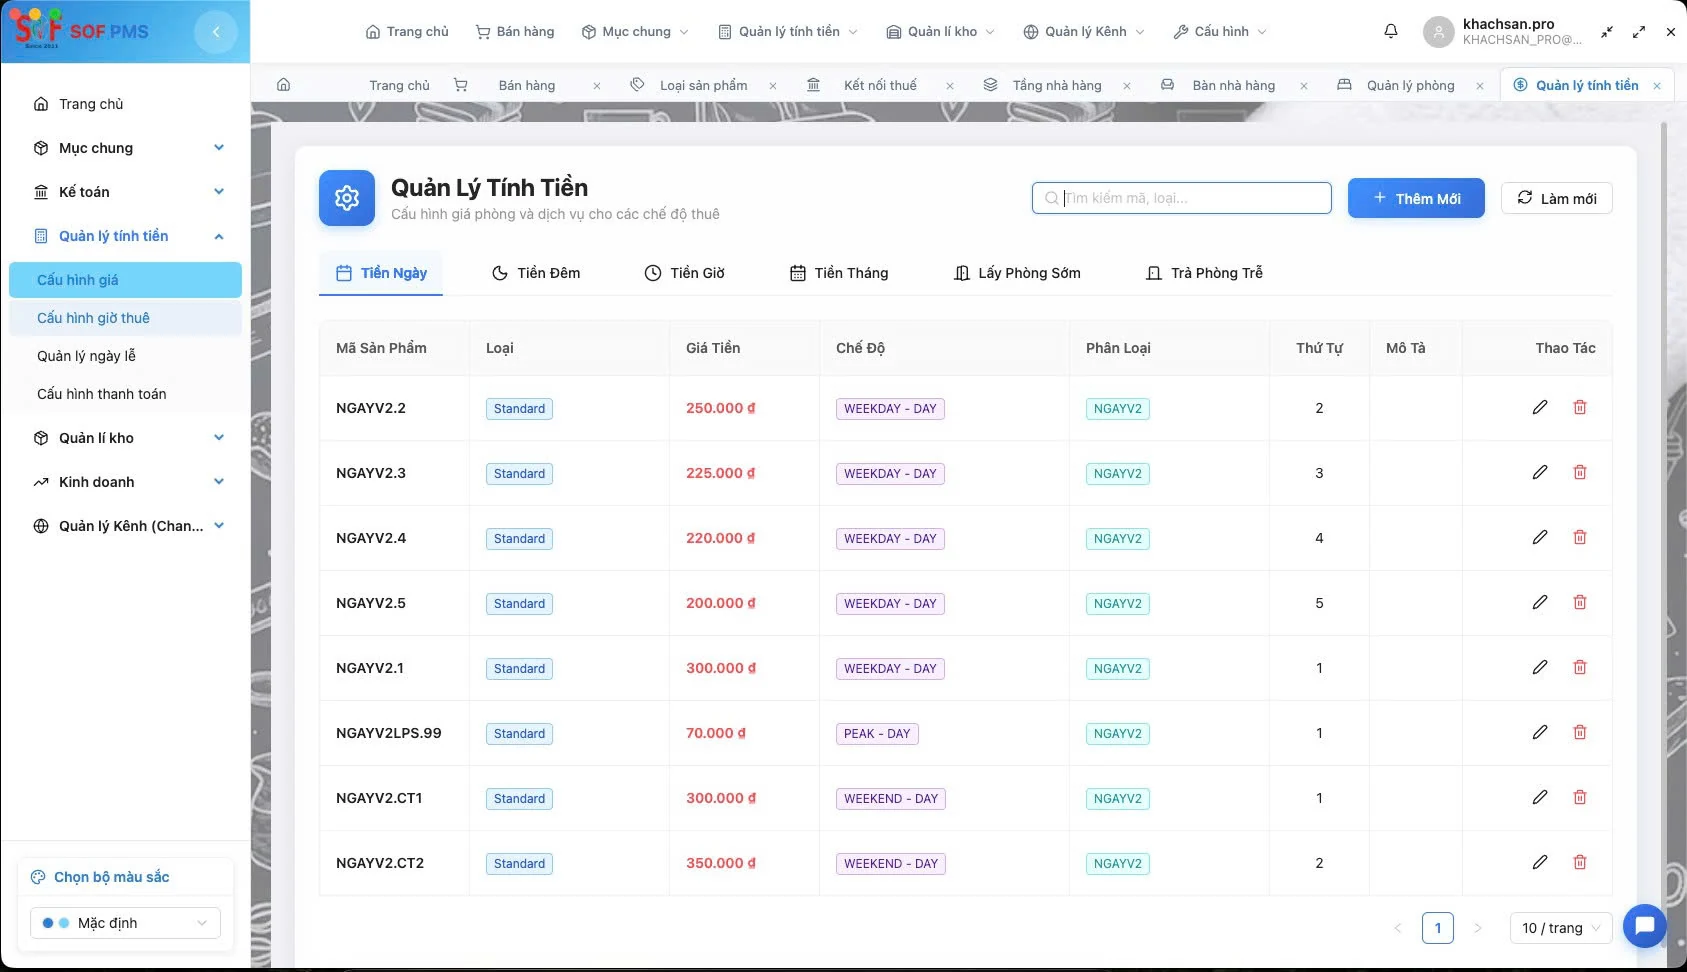Image resolution: width=1687 pixels, height=972 pixels.
Task: Open Quản lý ngày lễ in the sidebar
Action: coord(125,356)
